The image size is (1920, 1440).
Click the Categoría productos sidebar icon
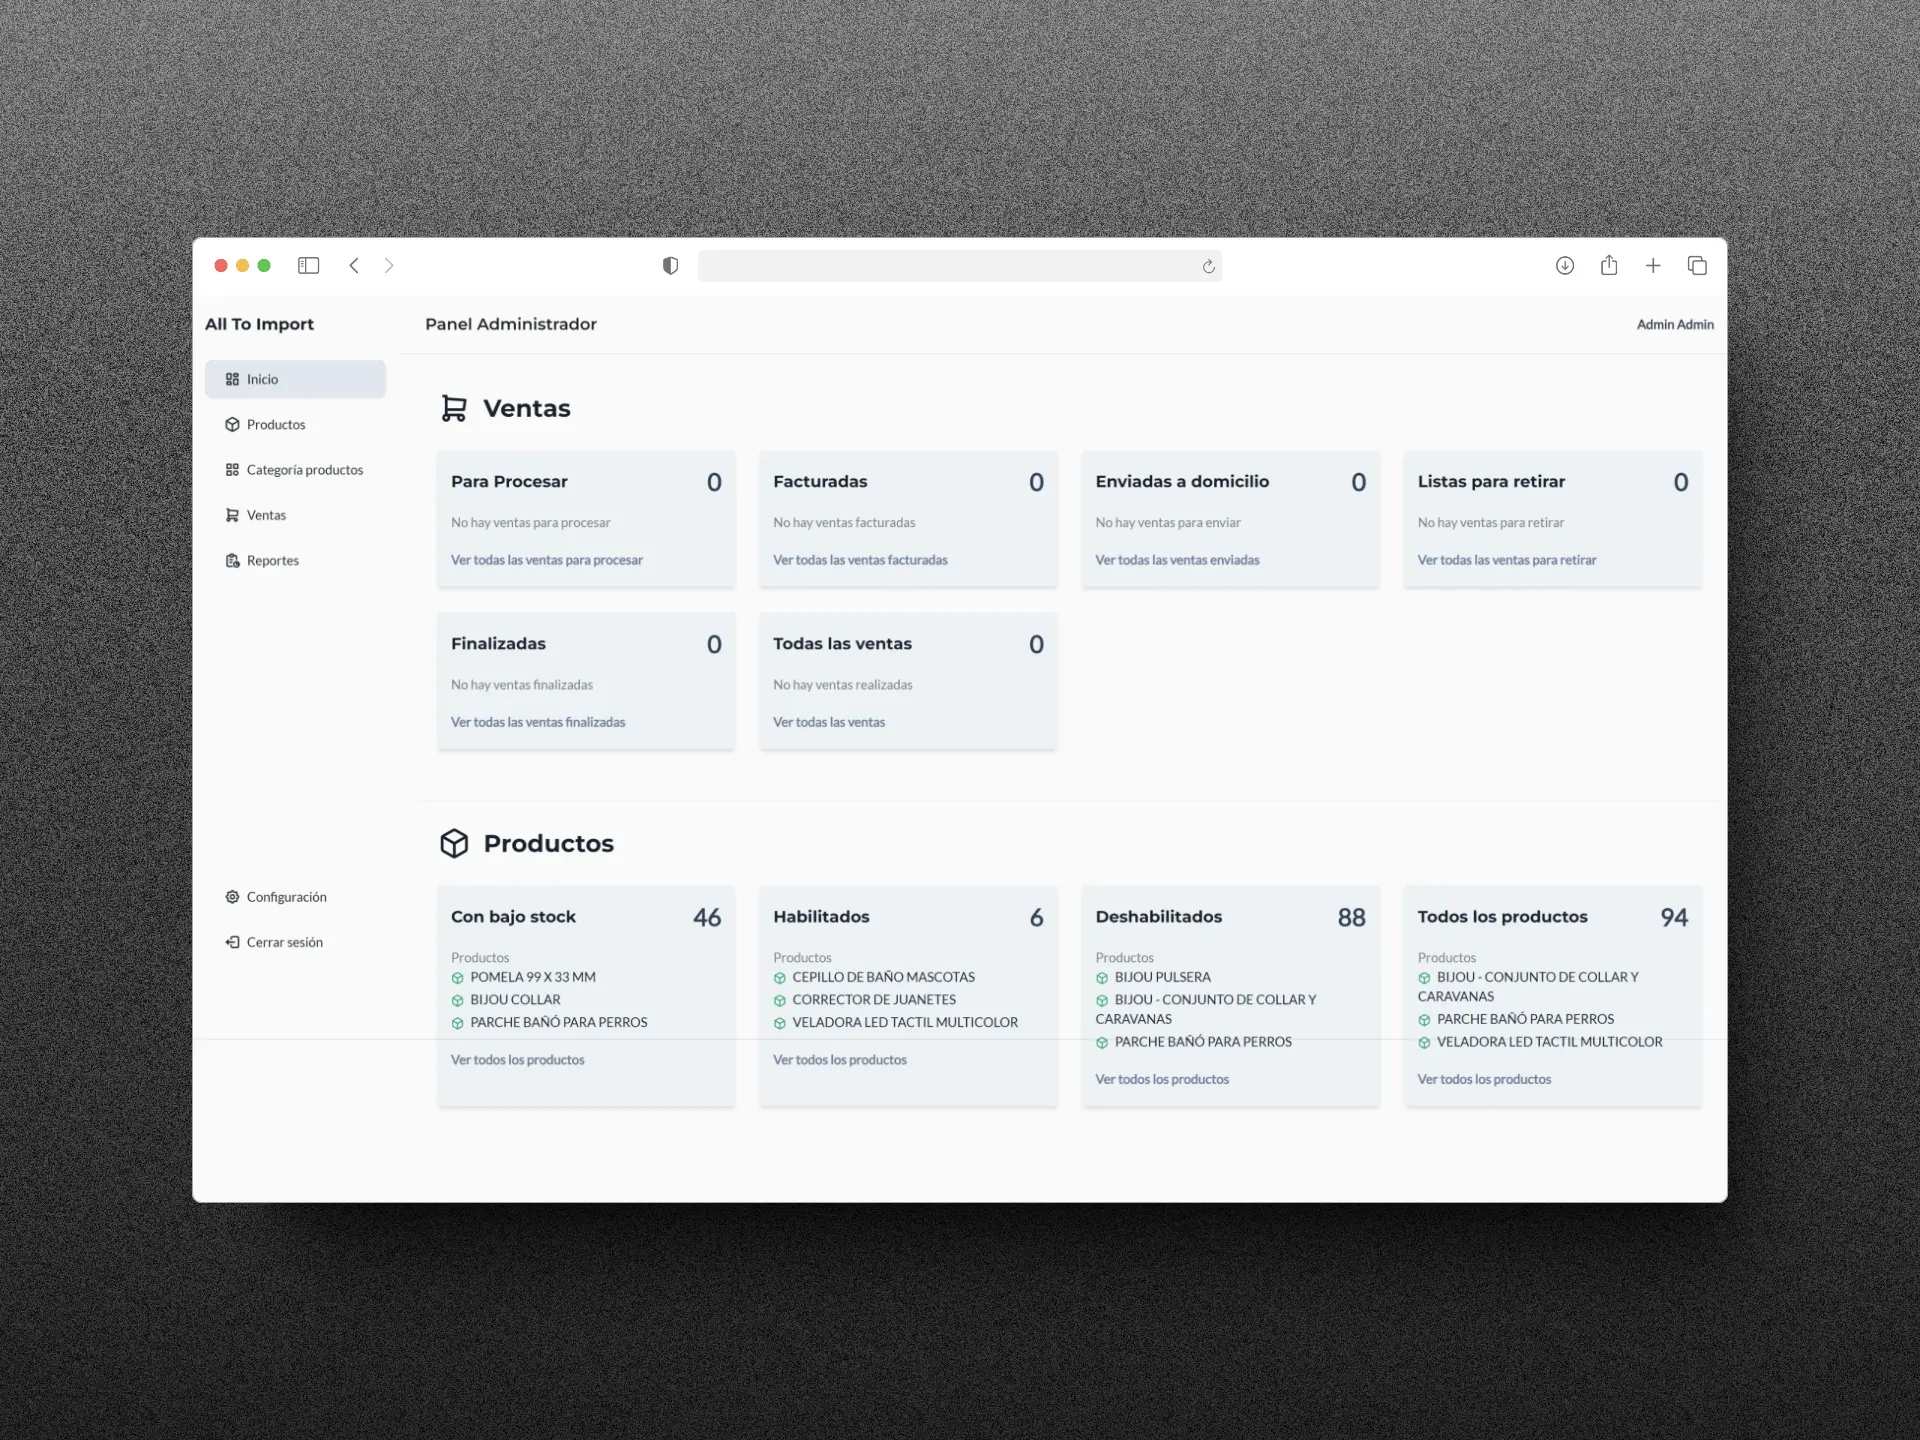pyautogui.click(x=232, y=470)
